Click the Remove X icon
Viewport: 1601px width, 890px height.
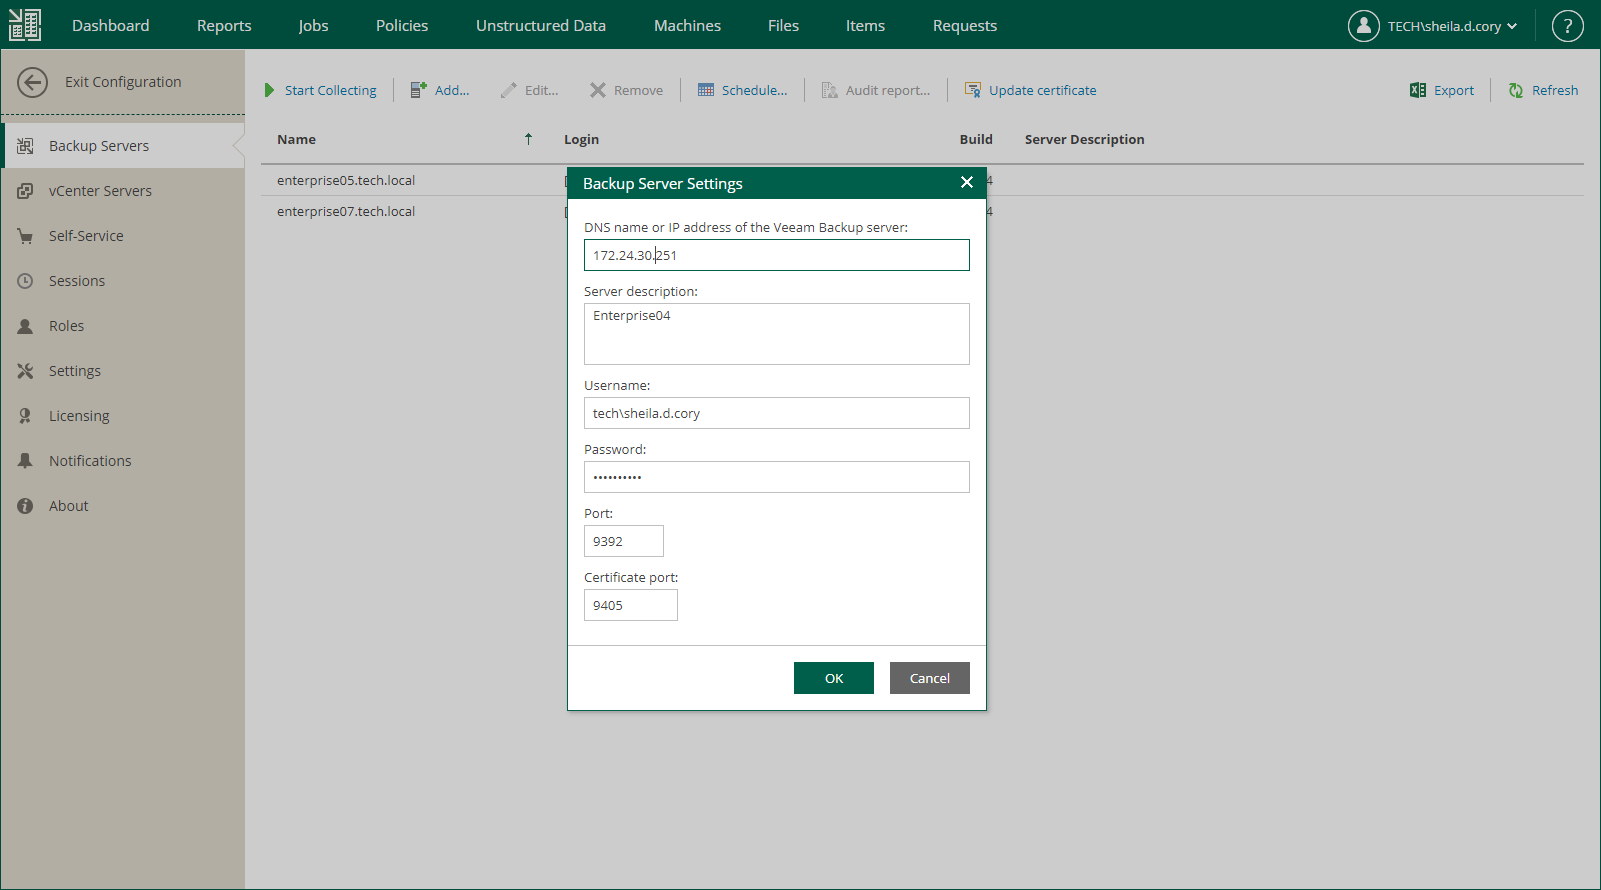[598, 90]
